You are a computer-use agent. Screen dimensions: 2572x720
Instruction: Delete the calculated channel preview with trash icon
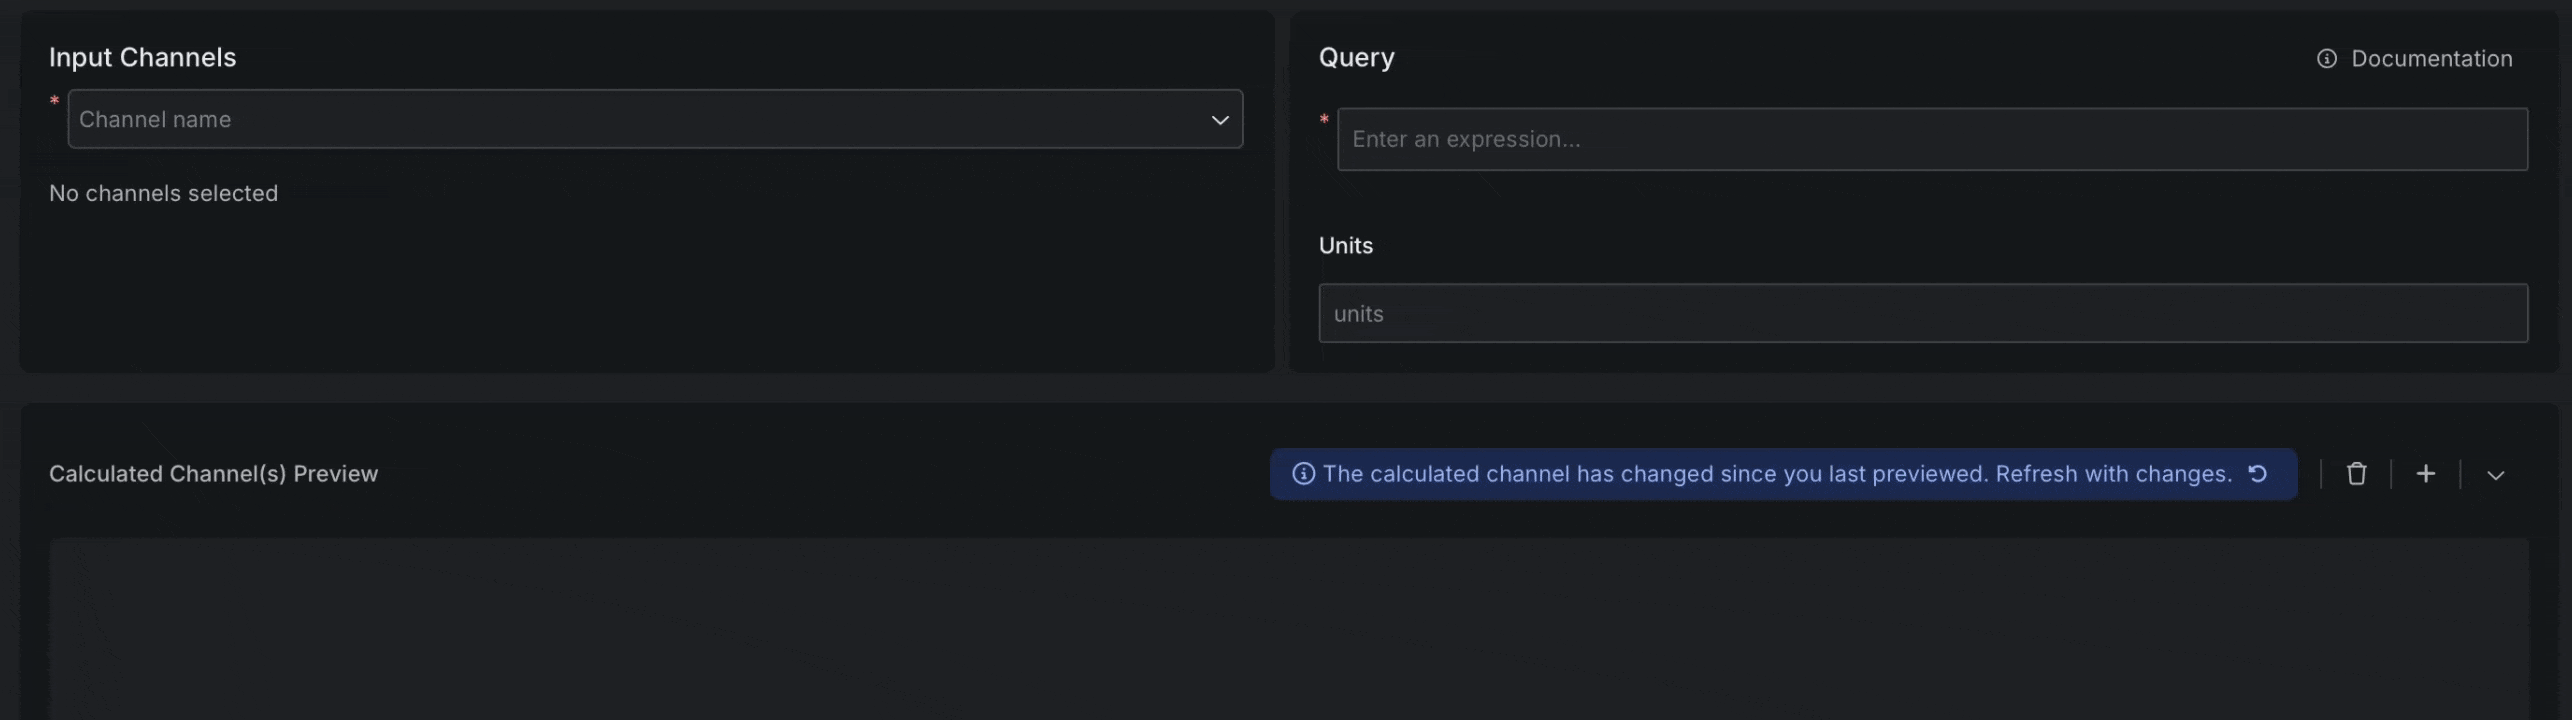(x=2357, y=474)
